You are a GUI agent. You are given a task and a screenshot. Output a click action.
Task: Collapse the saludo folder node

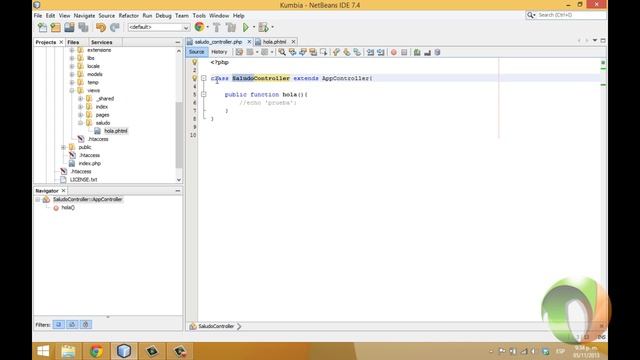click(80, 123)
